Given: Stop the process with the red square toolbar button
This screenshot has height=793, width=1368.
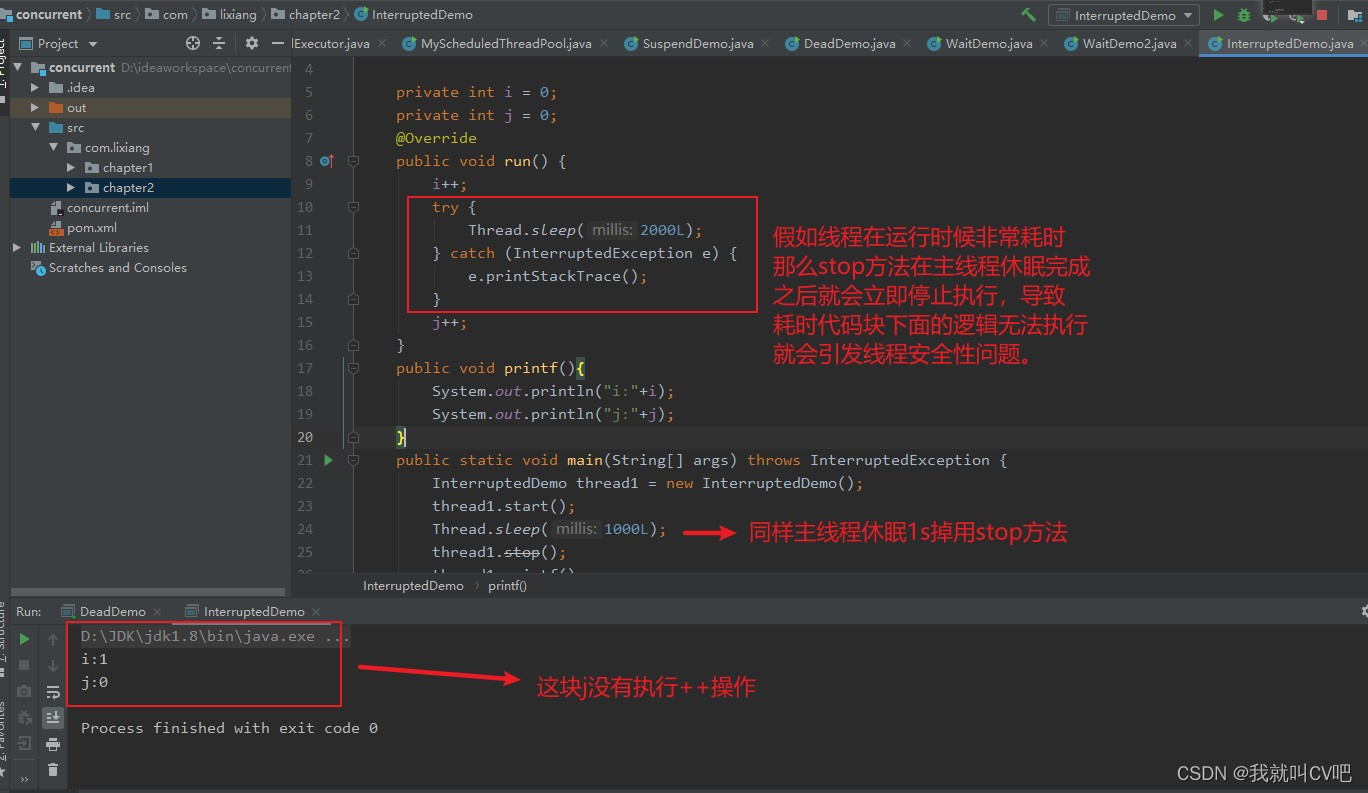Looking at the screenshot, I should pyautogui.click(x=1322, y=15).
